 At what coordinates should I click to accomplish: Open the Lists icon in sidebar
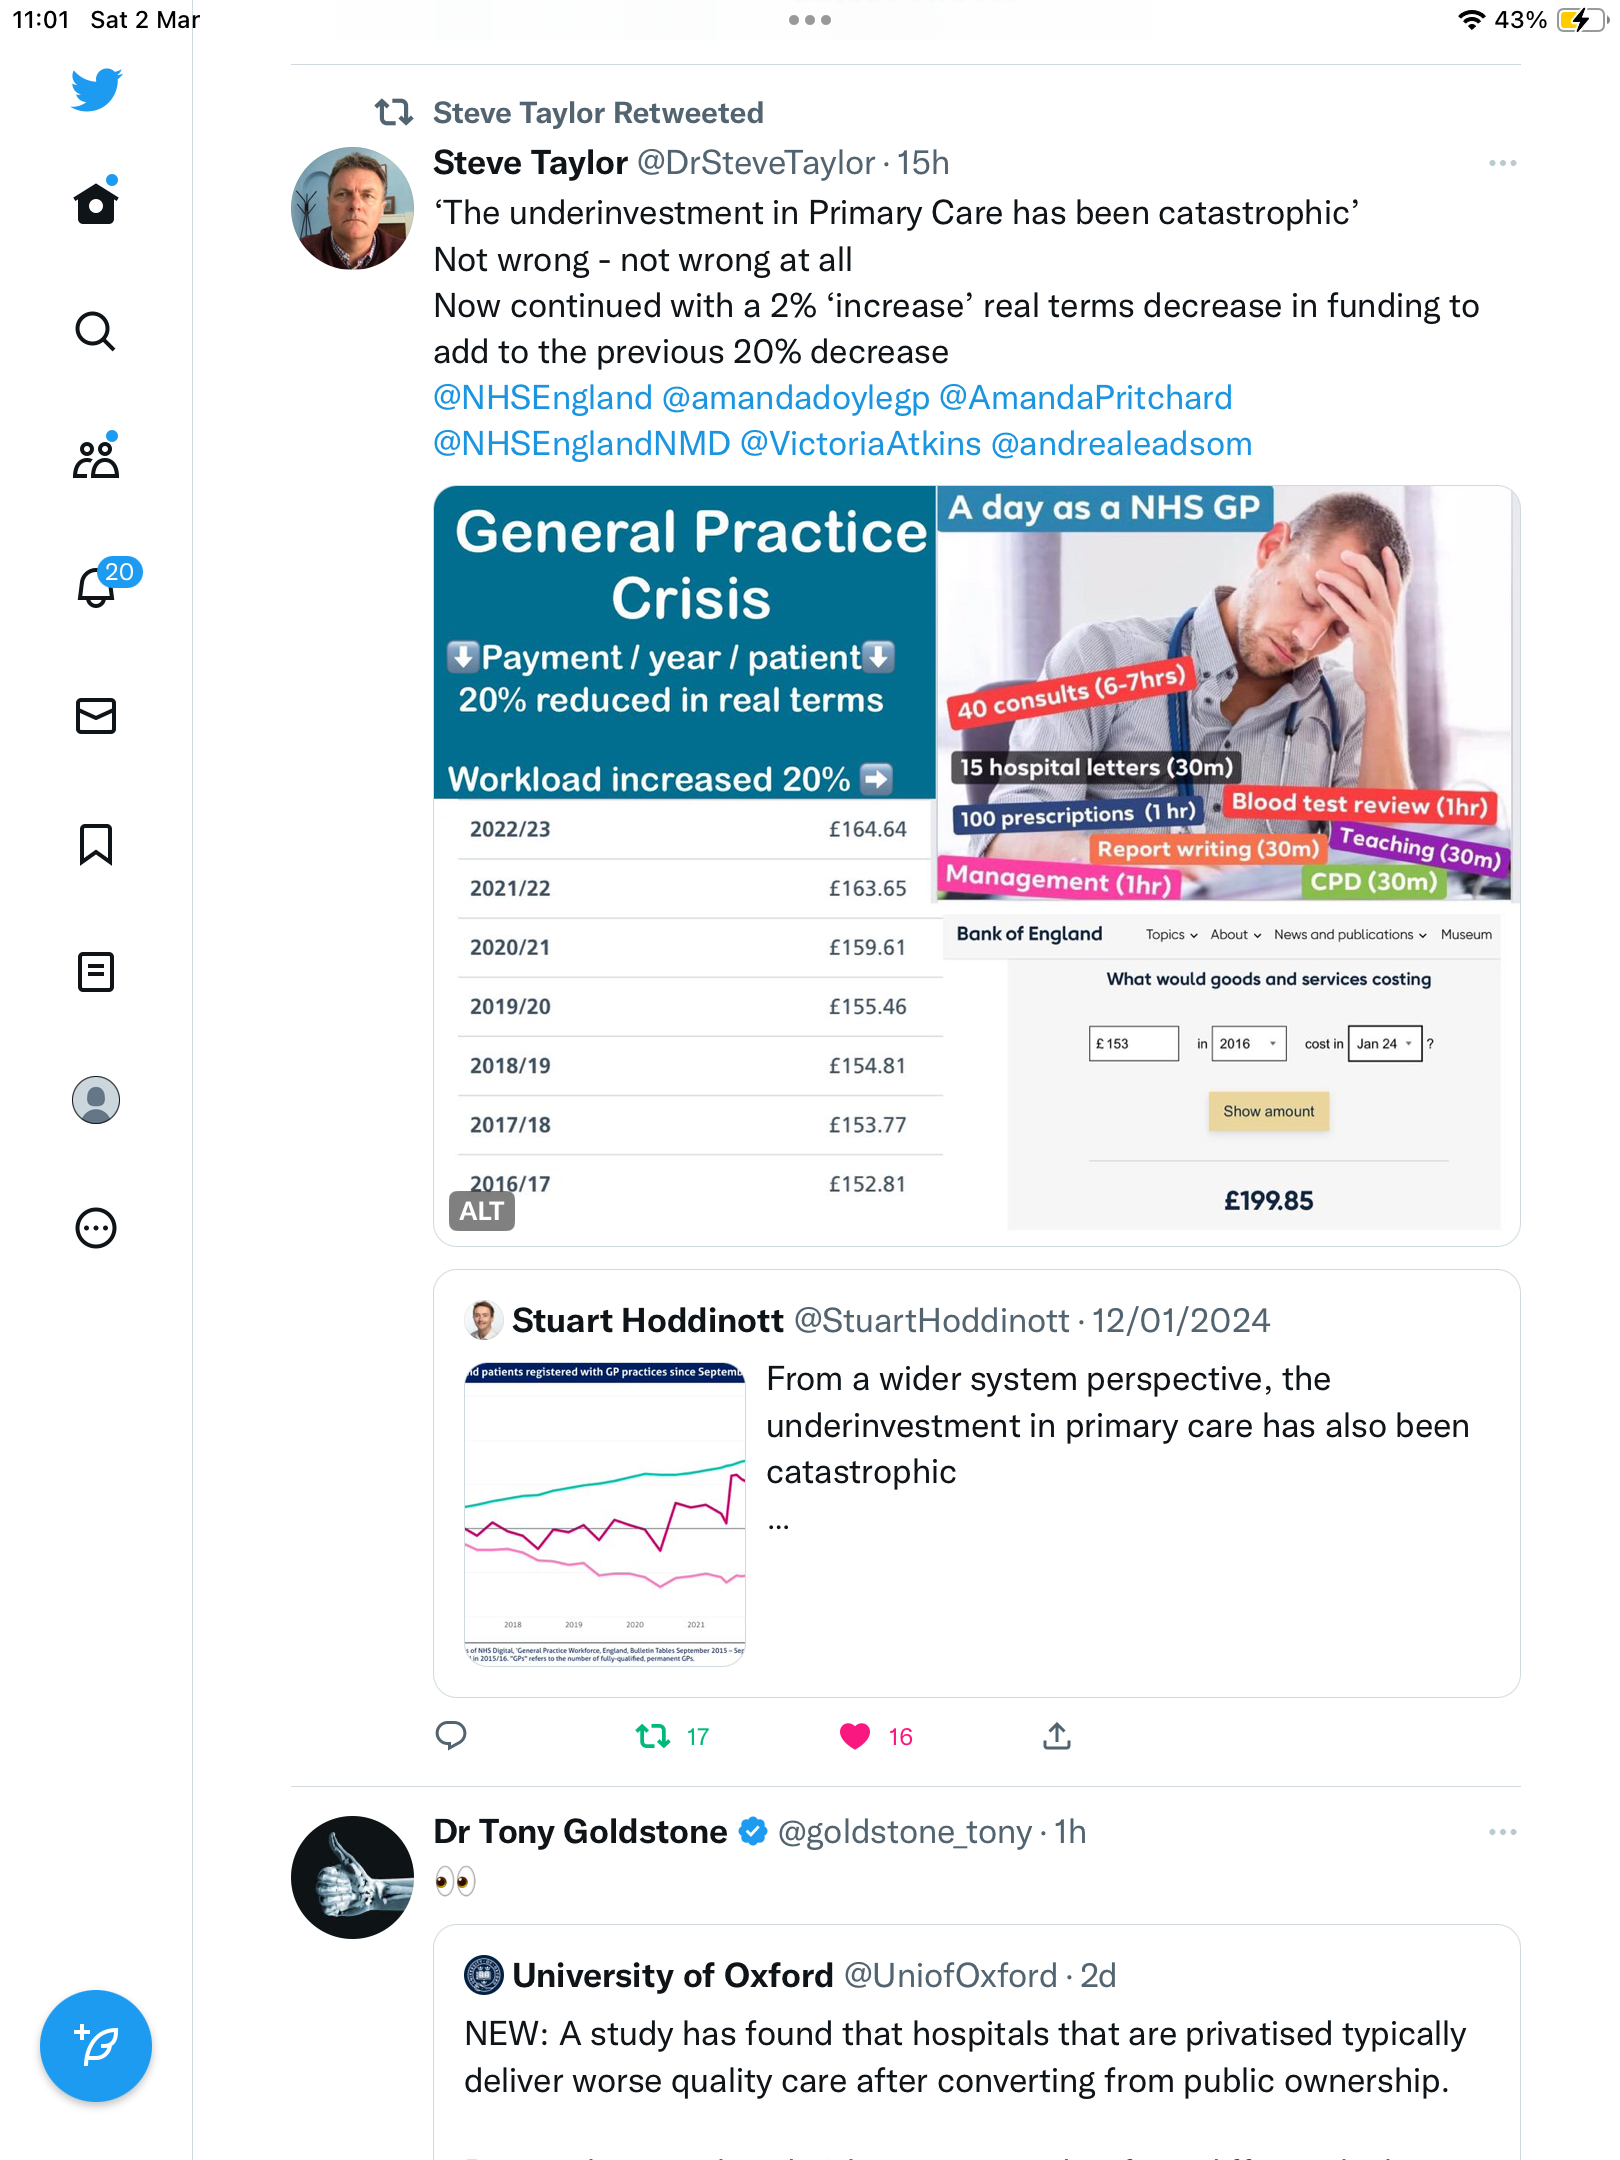click(x=96, y=972)
